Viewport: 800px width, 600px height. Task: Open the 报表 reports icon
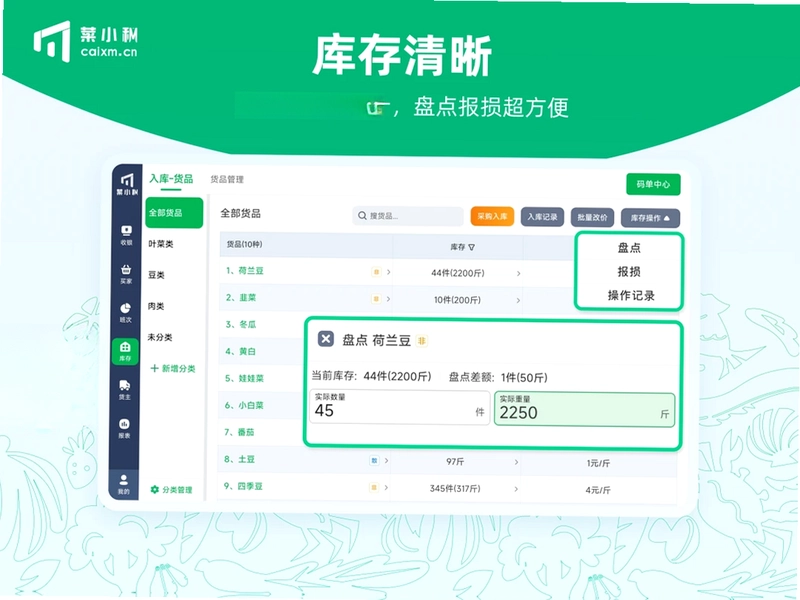[x=124, y=429]
